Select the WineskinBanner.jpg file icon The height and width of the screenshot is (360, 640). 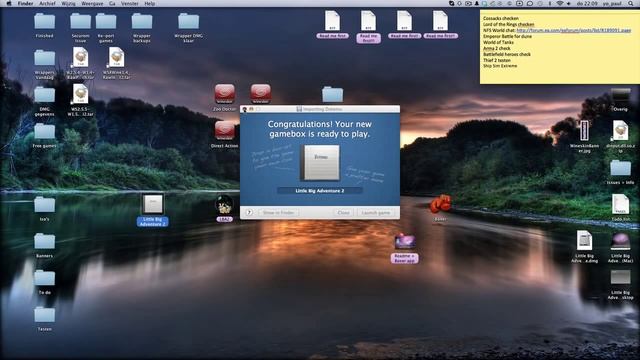[x=584, y=131]
